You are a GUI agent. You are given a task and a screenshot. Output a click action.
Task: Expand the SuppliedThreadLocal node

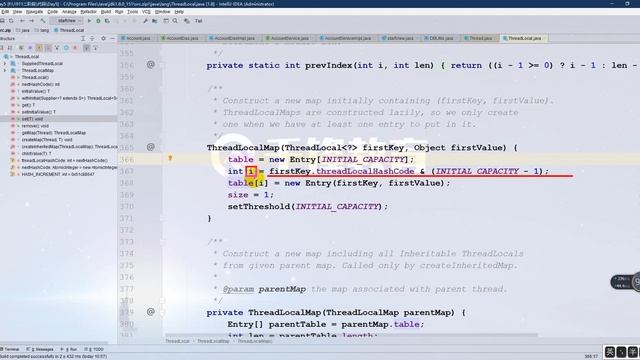[x=5, y=64]
